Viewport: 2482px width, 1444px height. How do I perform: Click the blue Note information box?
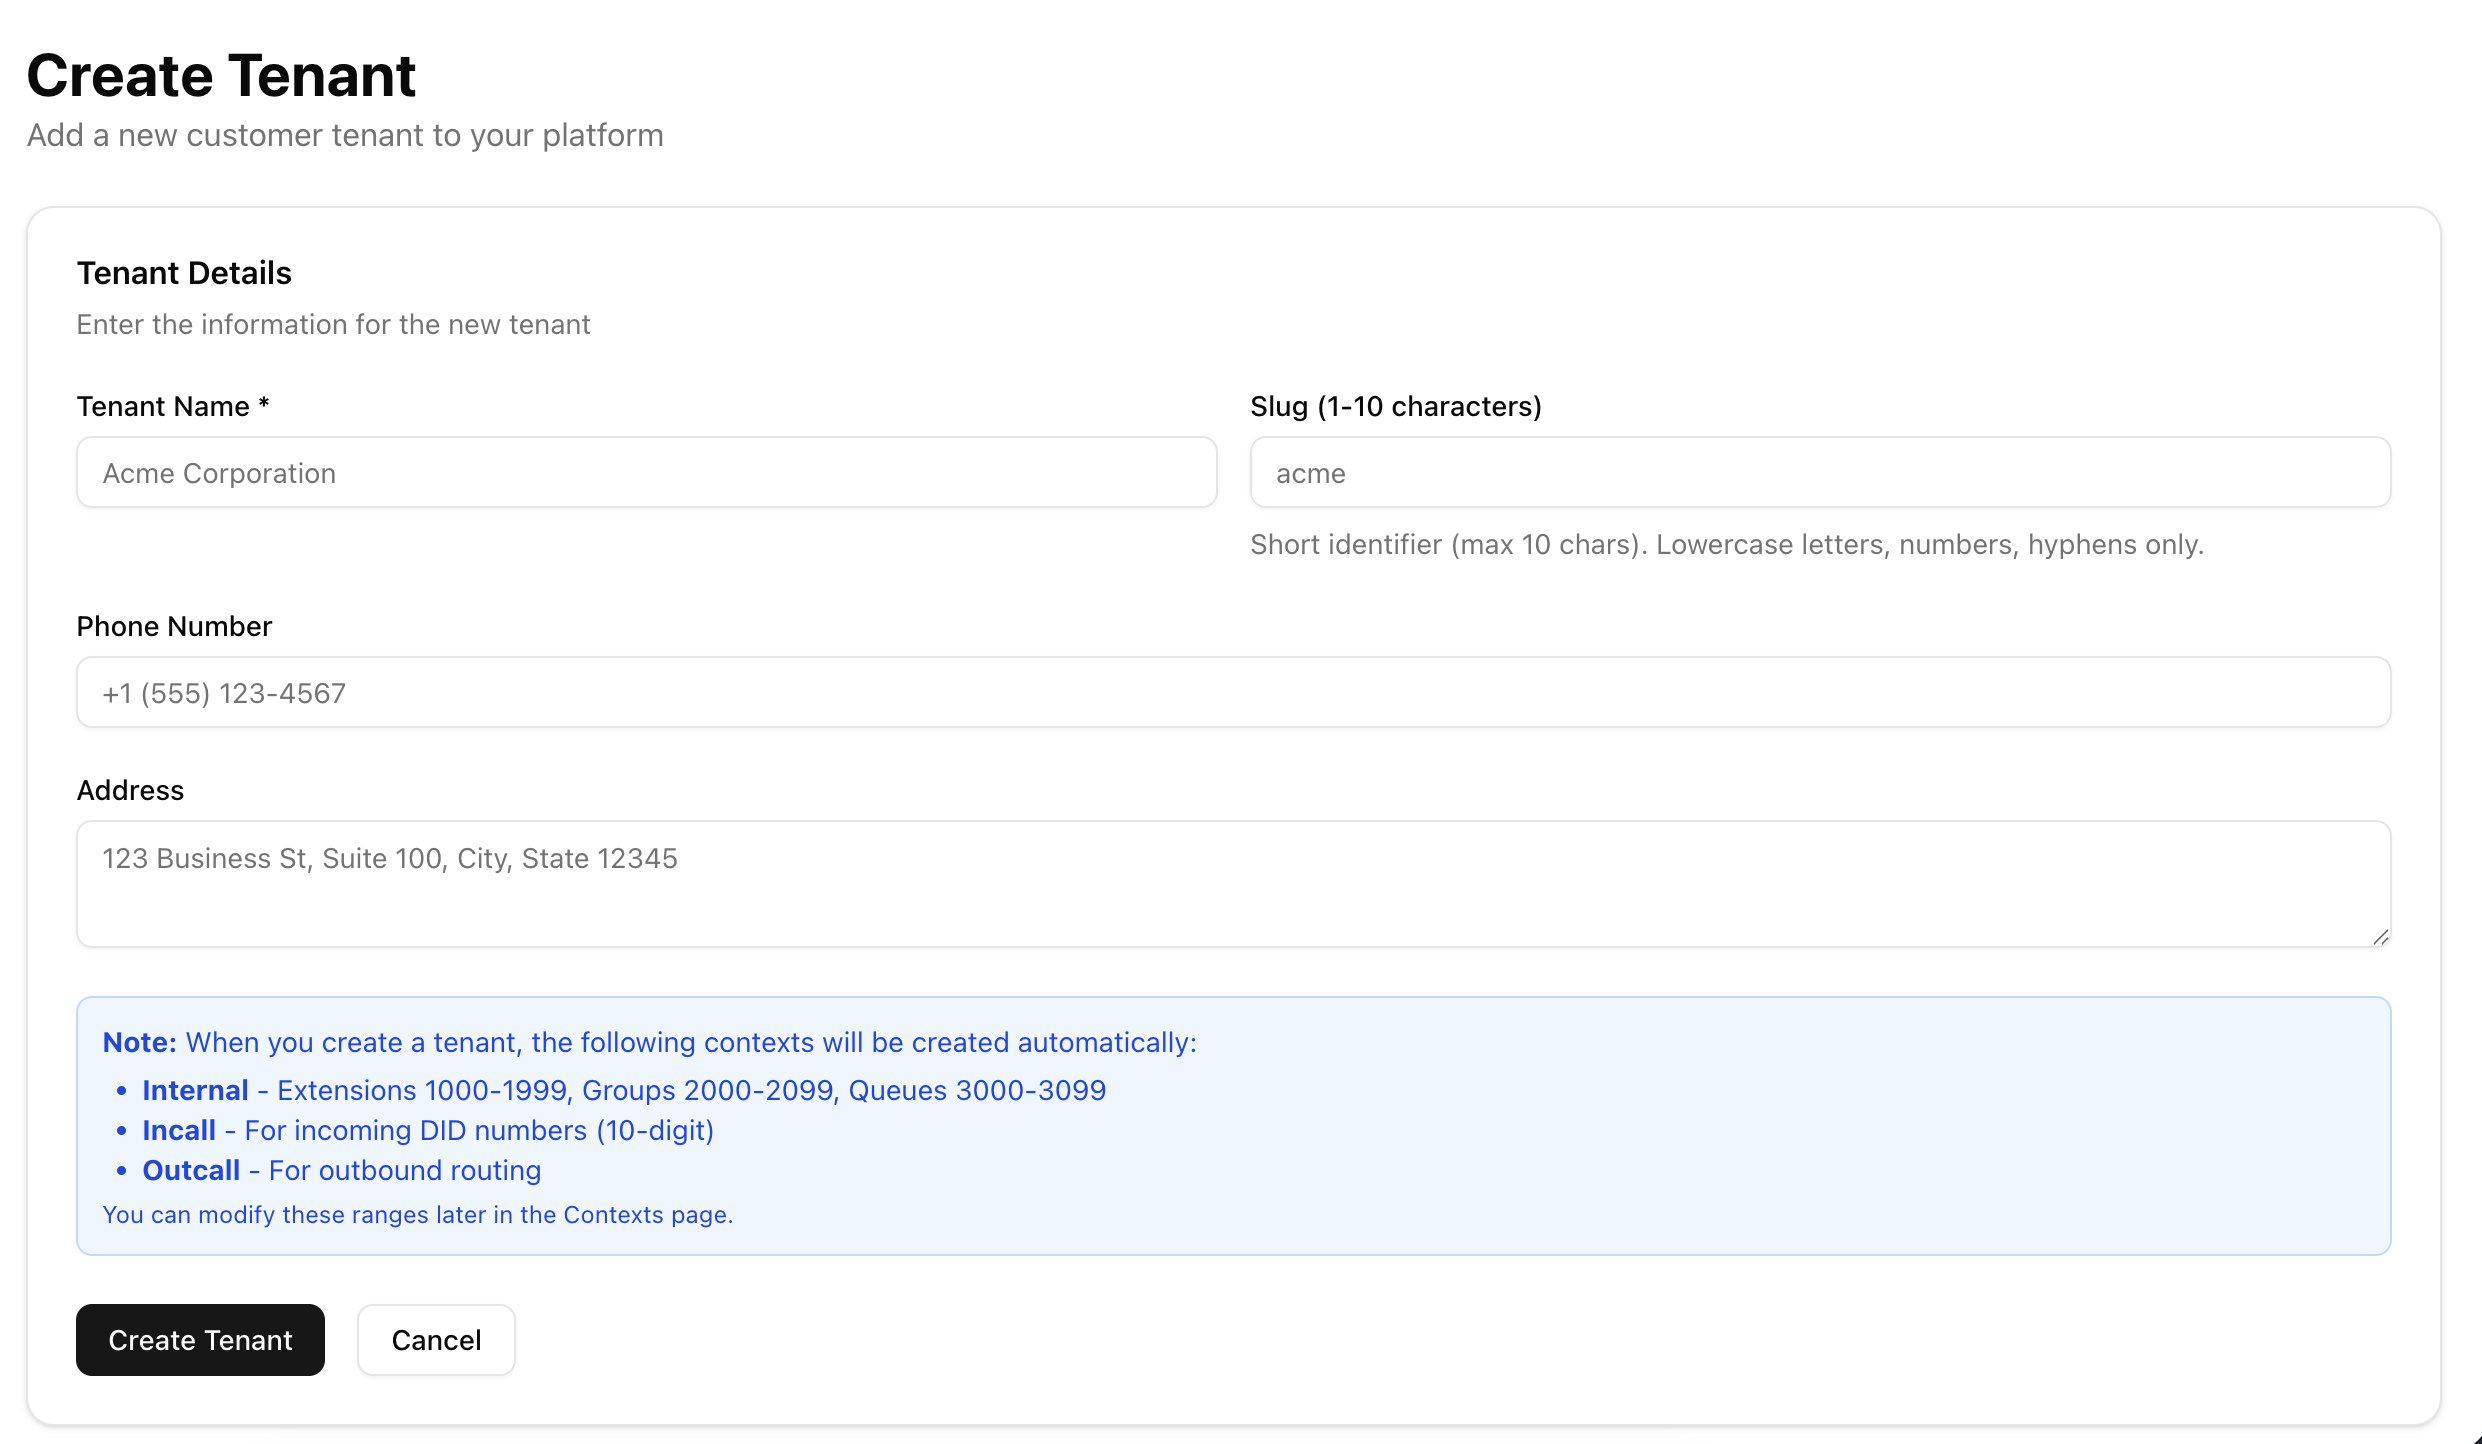point(1232,1126)
